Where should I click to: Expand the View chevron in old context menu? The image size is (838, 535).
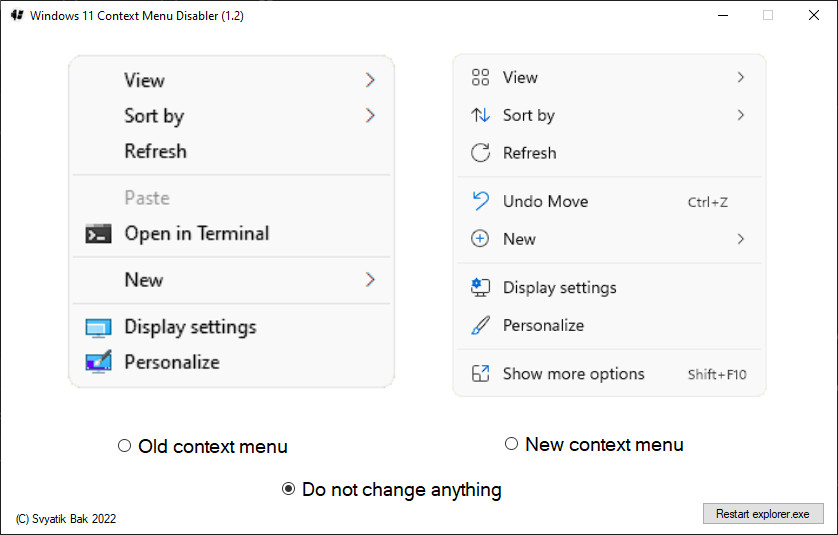370,80
